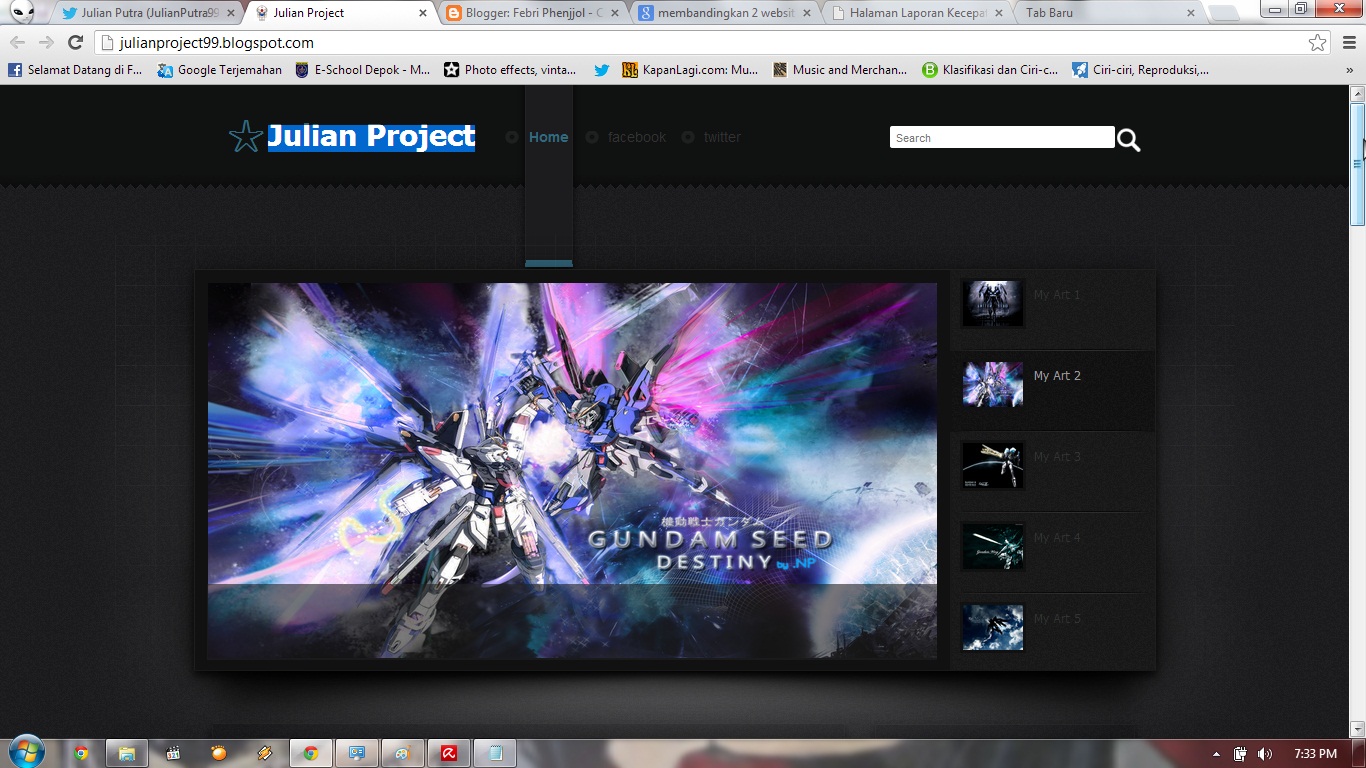Open the Ciri-ciri, Reproduksi,... bookmark
1366x768 pixels.
(1140, 70)
